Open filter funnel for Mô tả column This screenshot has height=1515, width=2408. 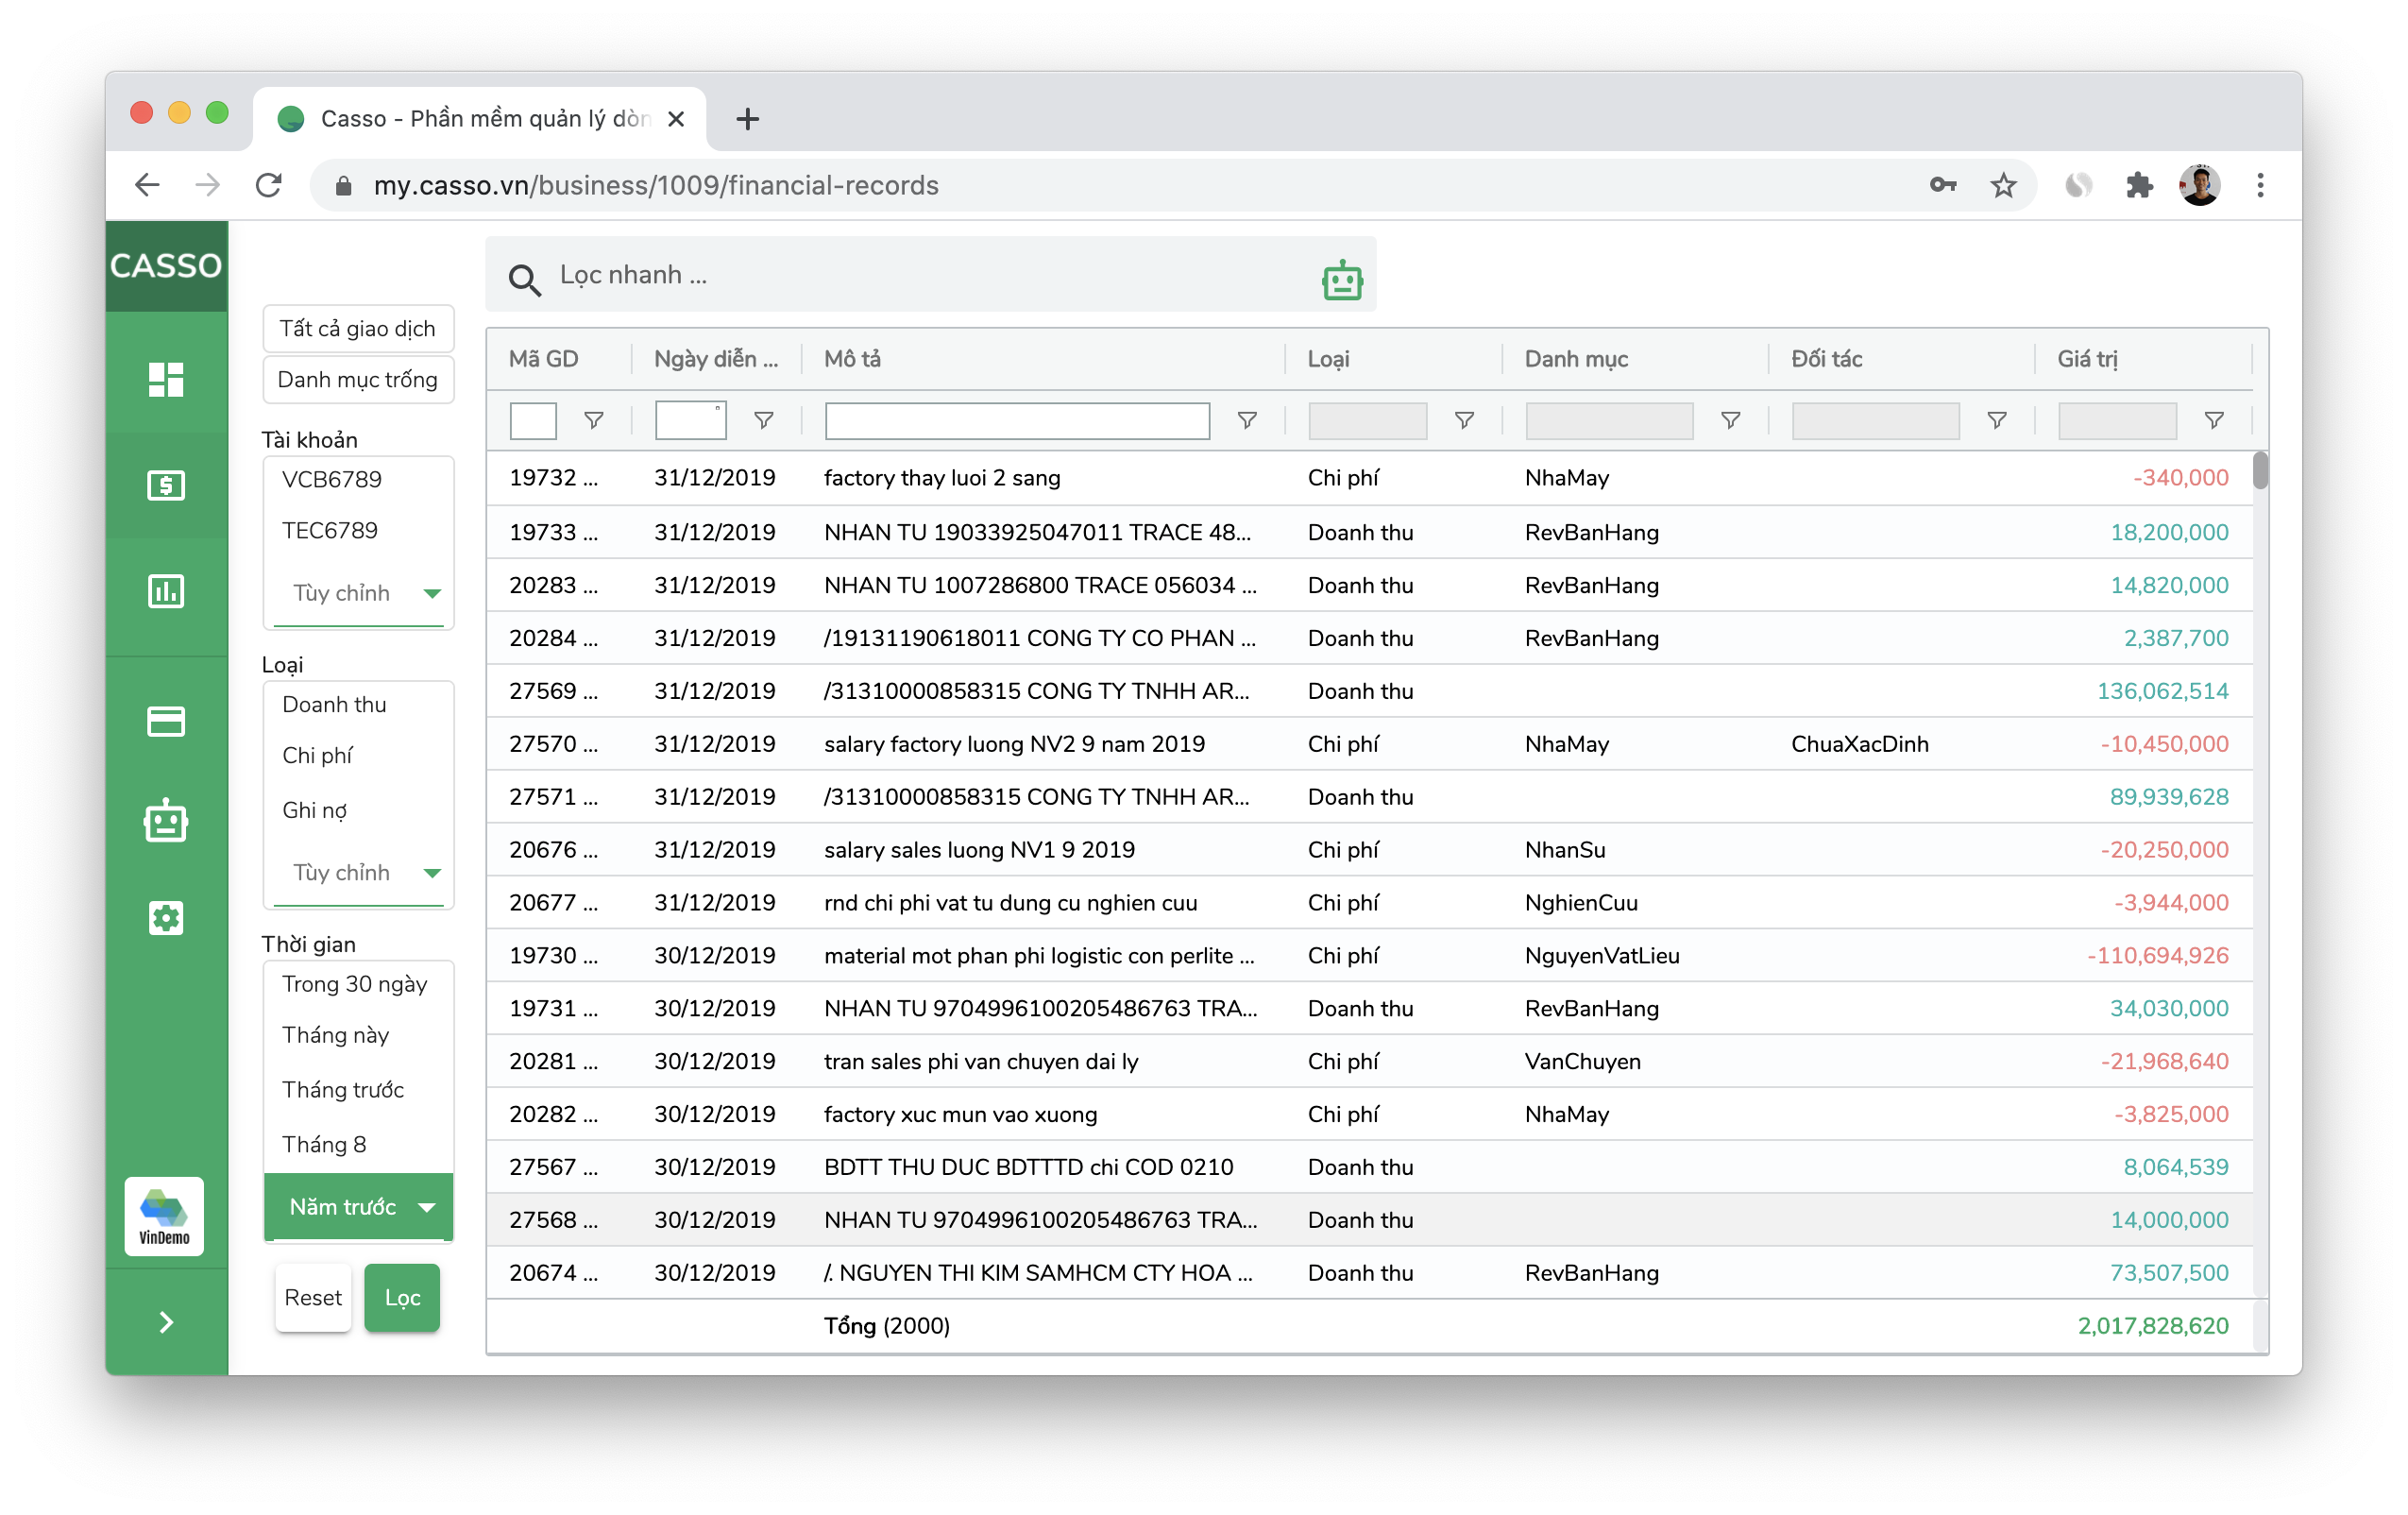click(1246, 420)
